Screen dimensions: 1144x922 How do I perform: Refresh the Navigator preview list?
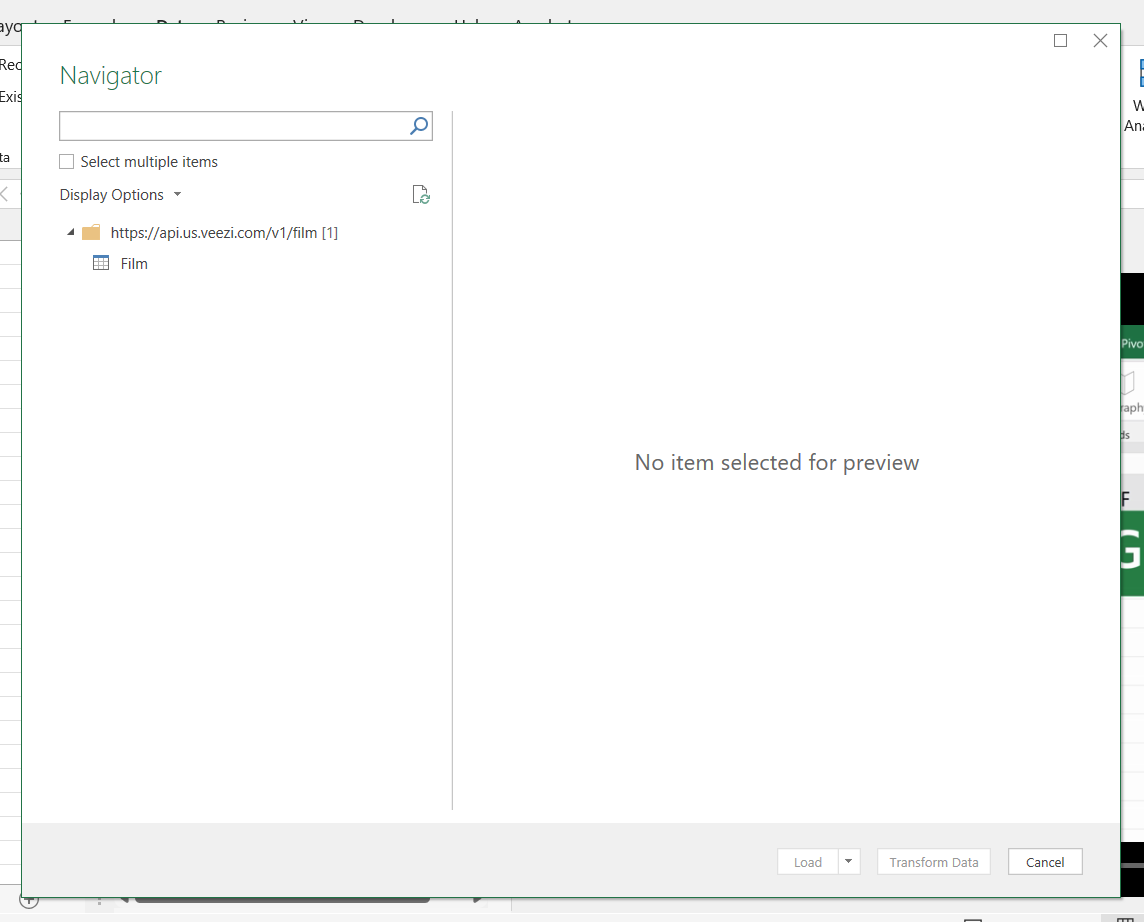421,194
